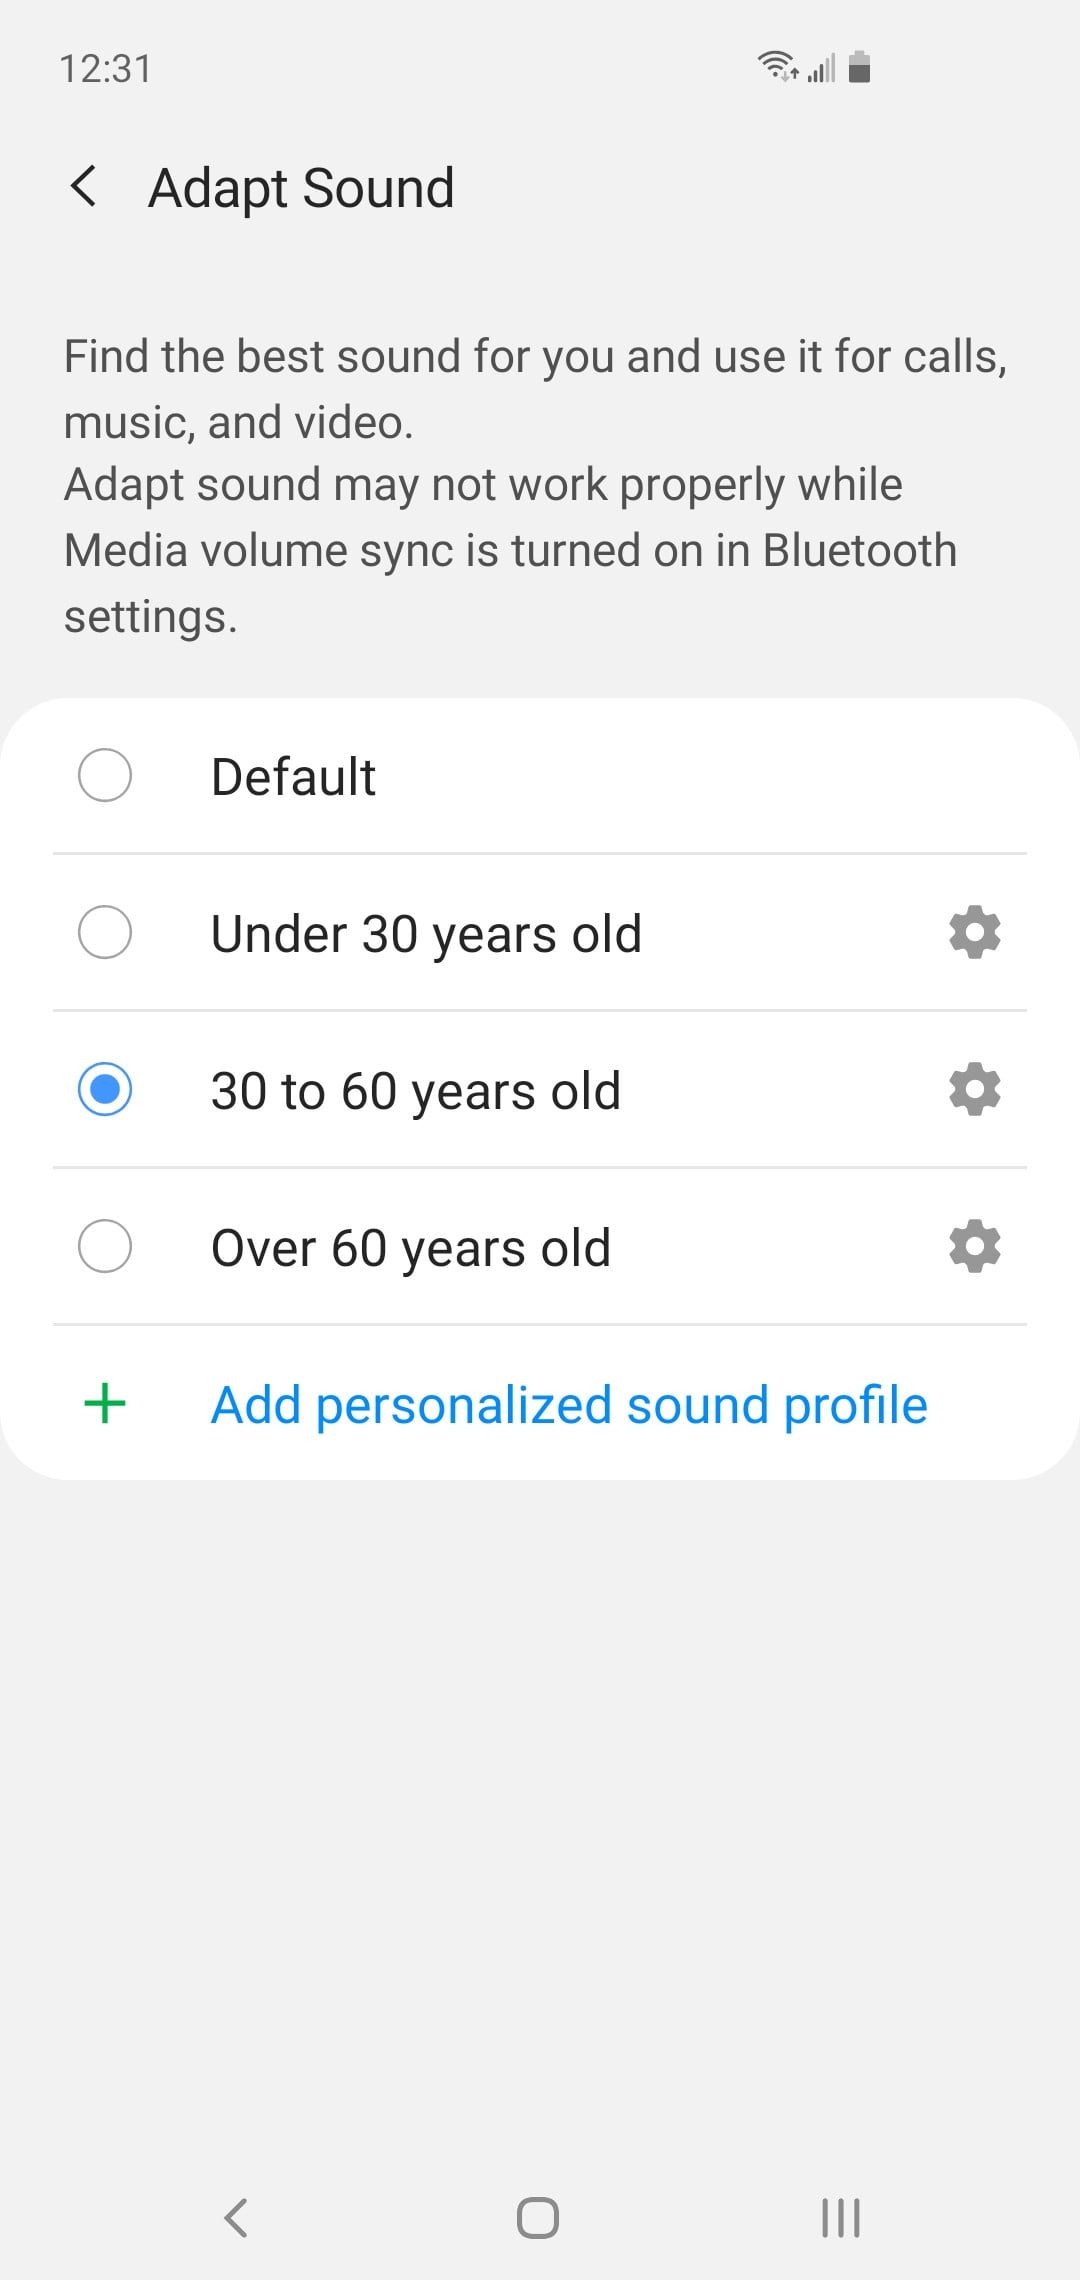Tap the cellular signal strength icon
This screenshot has height=2280, width=1080.
tap(822, 69)
